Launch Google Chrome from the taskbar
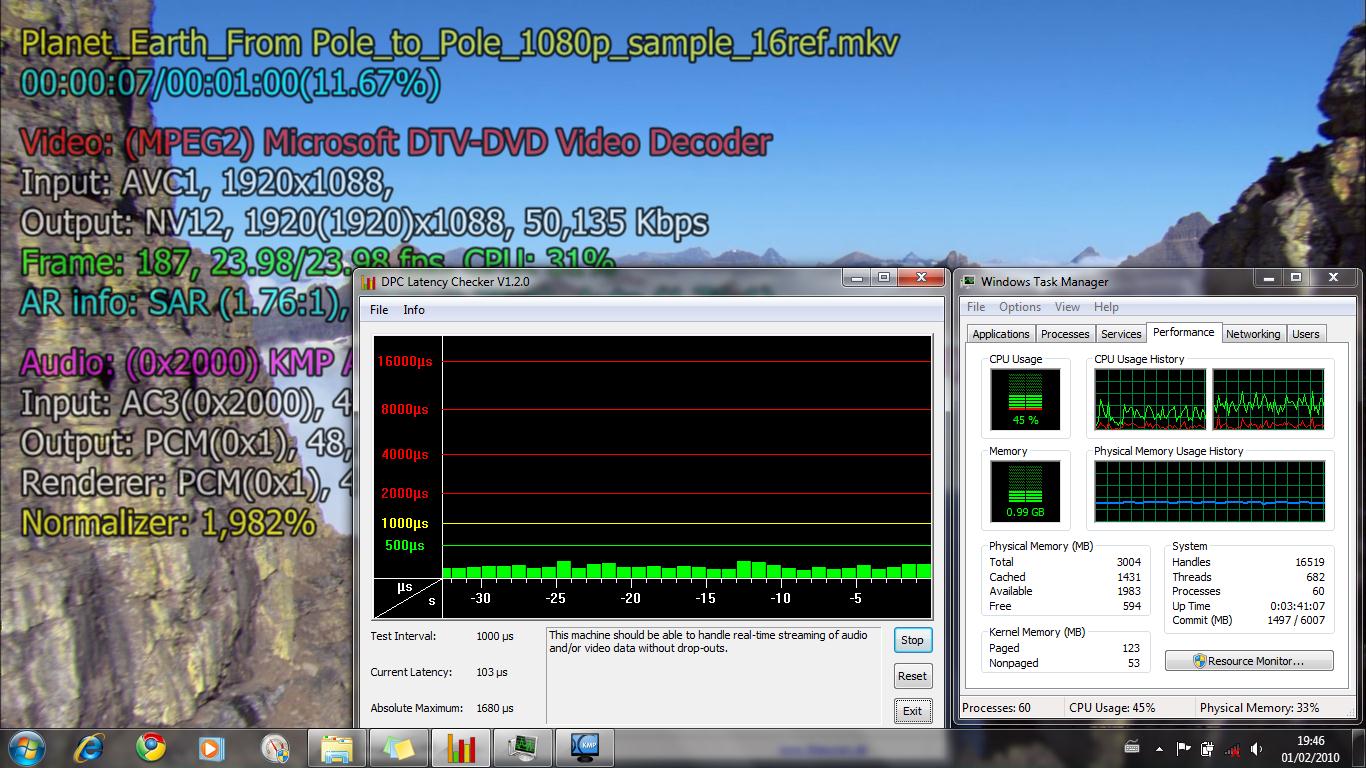Viewport: 1366px width, 768px height. click(151, 748)
